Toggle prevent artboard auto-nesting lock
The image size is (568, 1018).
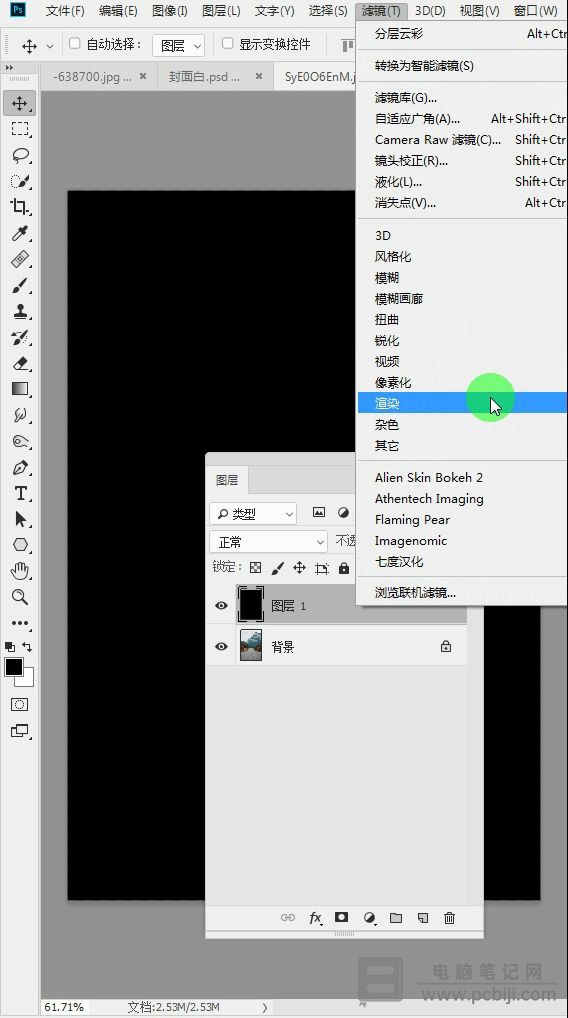click(x=322, y=568)
